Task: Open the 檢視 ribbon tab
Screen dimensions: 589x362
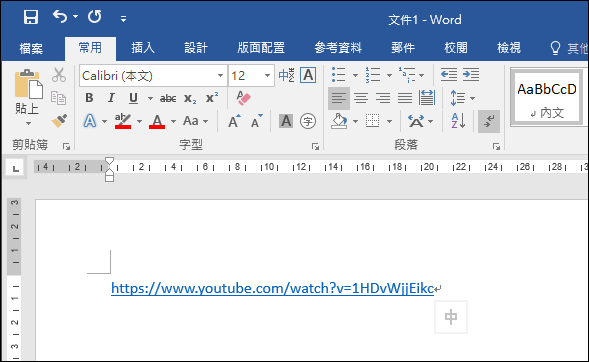Action: (509, 48)
